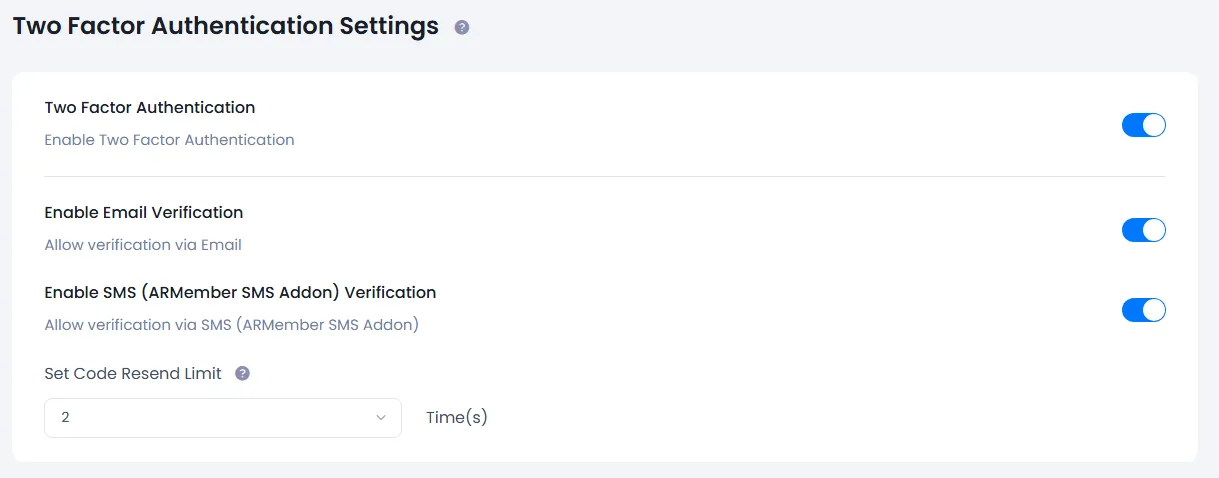Image resolution: width=1219 pixels, height=478 pixels.
Task: Click help icon beside Two Factor Authentication Settings
Action: pos(462,28)
